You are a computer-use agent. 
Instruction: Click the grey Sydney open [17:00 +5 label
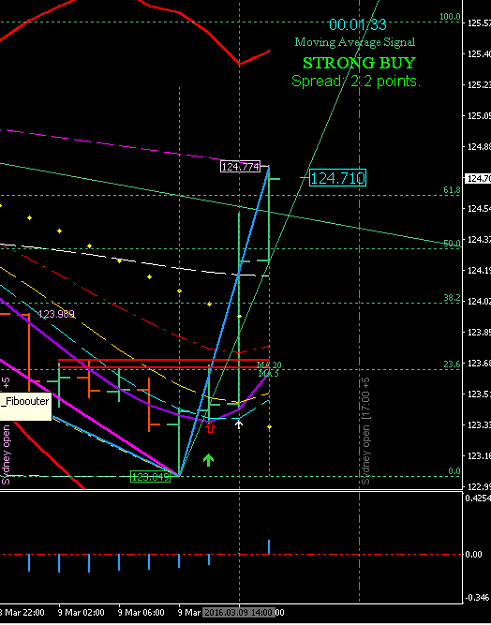coord(365,431)
